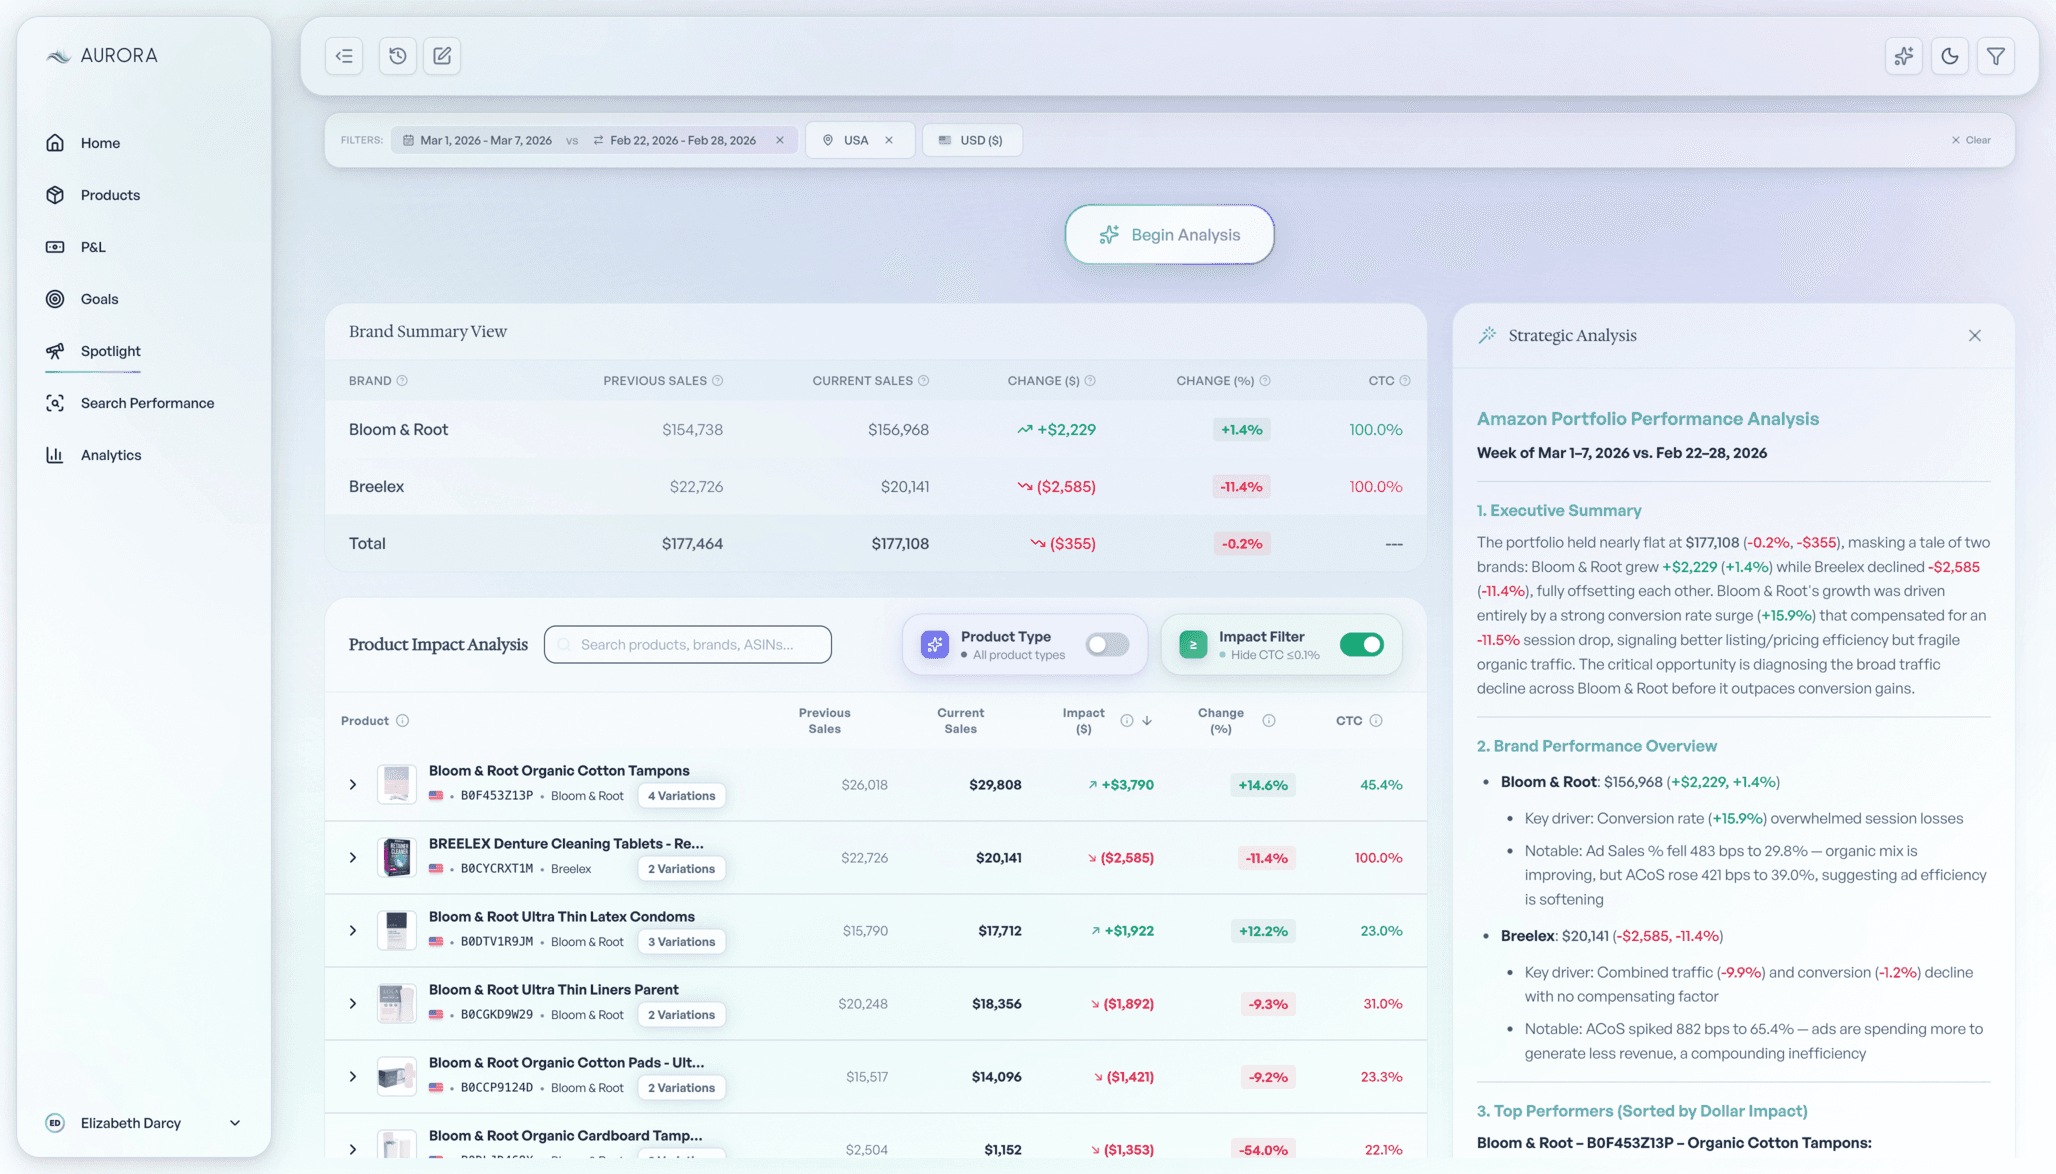The height and width of the screenshot is (1174, 2056).
Task: Click the edit/compose icon in the toolbar
Action: (x=441, y=56)
